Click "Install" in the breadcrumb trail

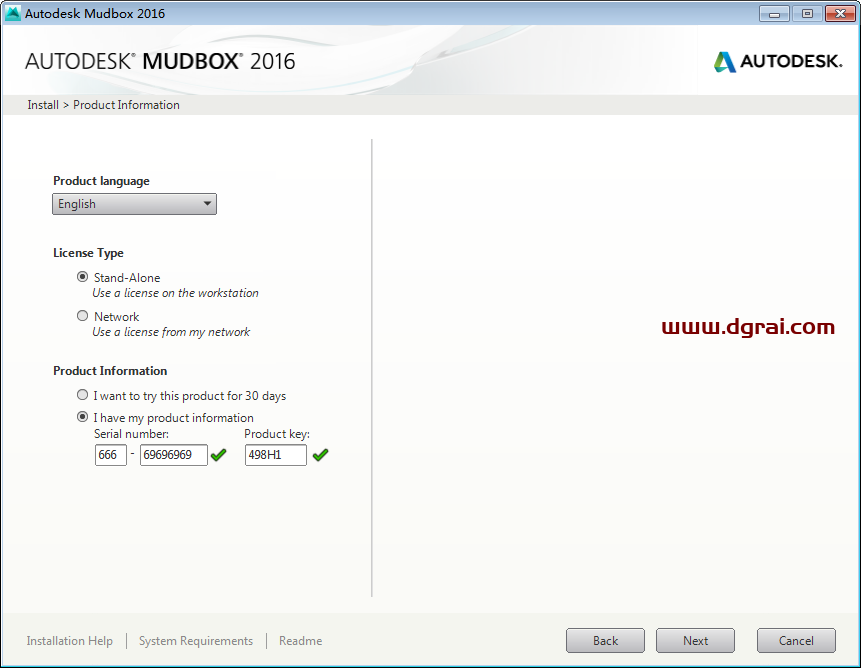[42, 104]
